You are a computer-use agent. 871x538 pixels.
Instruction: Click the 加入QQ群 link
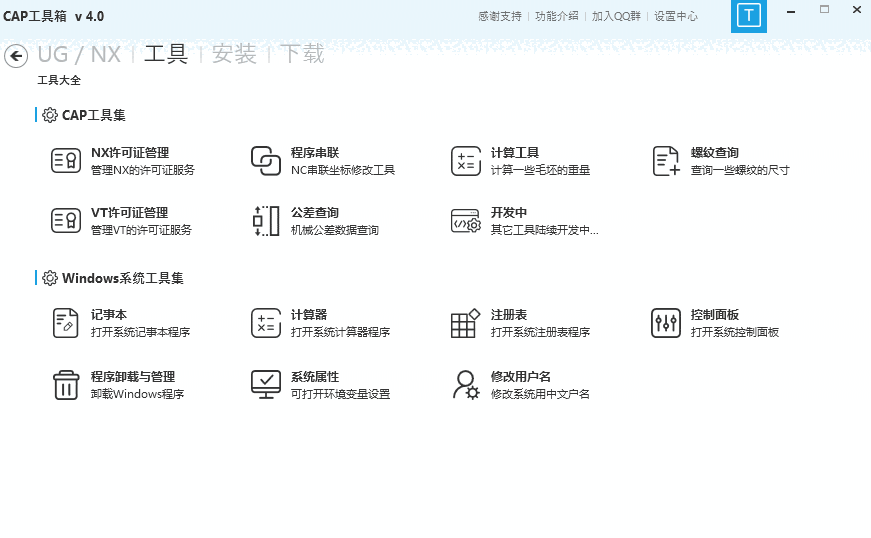pyautogui.click(x=616, y=17)
